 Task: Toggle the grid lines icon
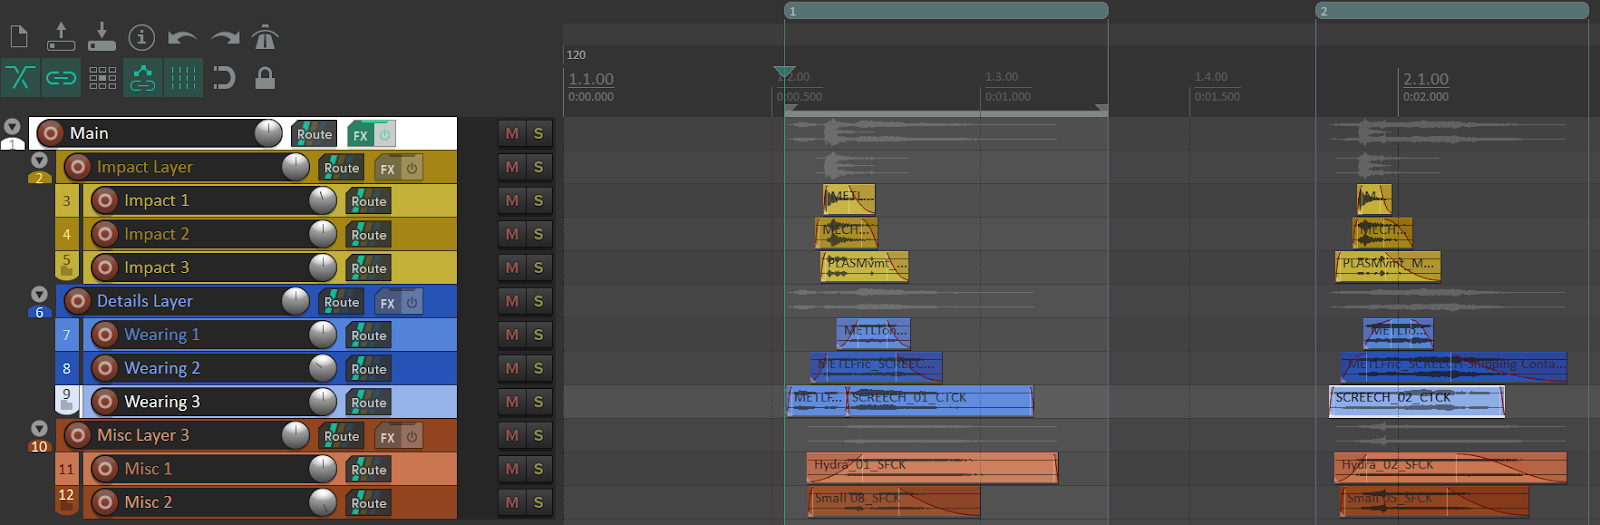183,78
